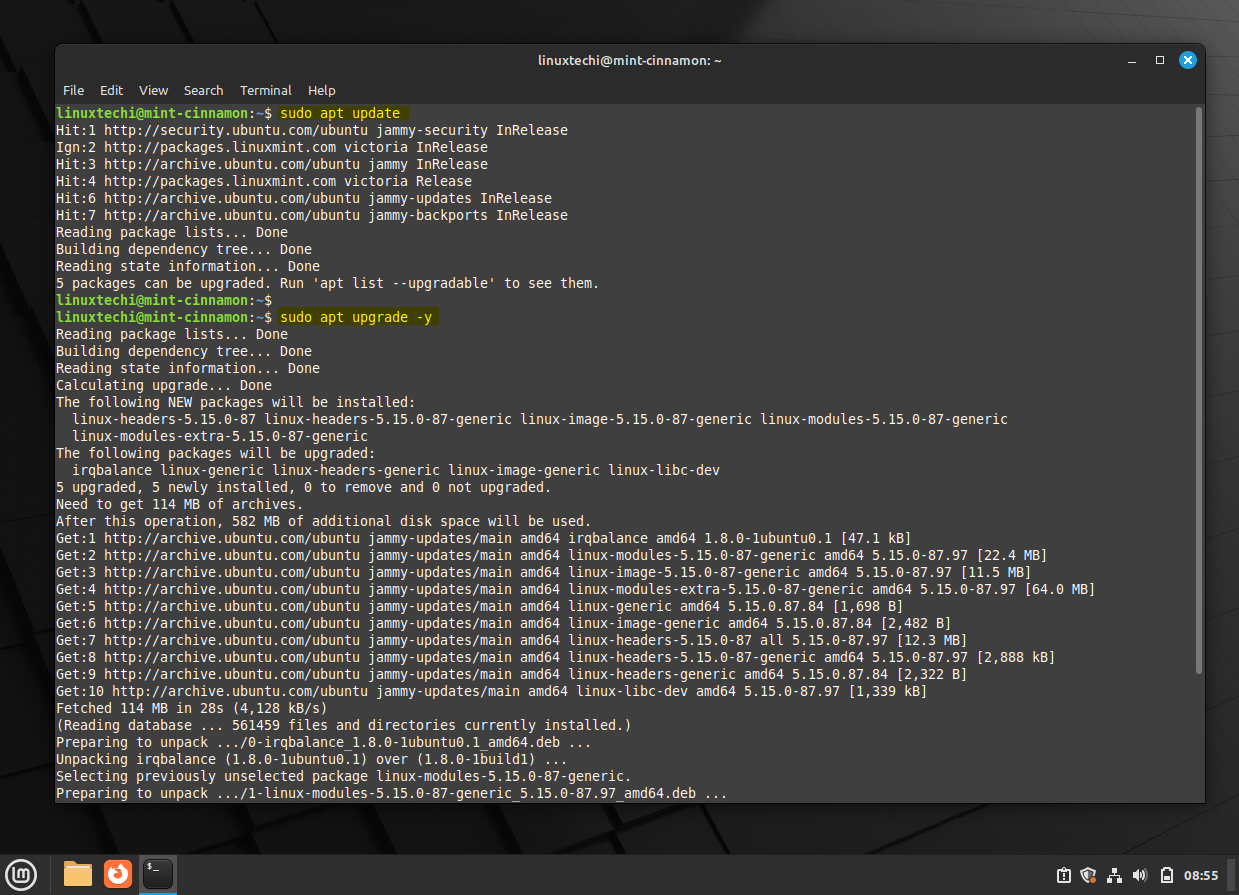This screenshot has width=1239, height=895.
Task: Click the terminal vertical scrollbar
Action: point(1199,390)
